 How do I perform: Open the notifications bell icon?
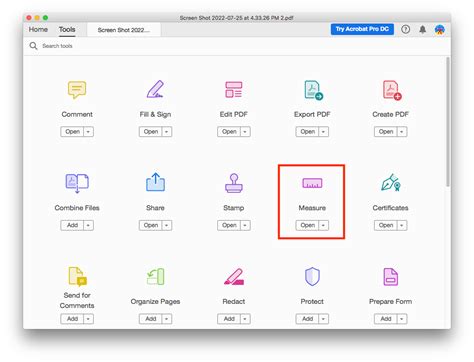coord(422,29)
